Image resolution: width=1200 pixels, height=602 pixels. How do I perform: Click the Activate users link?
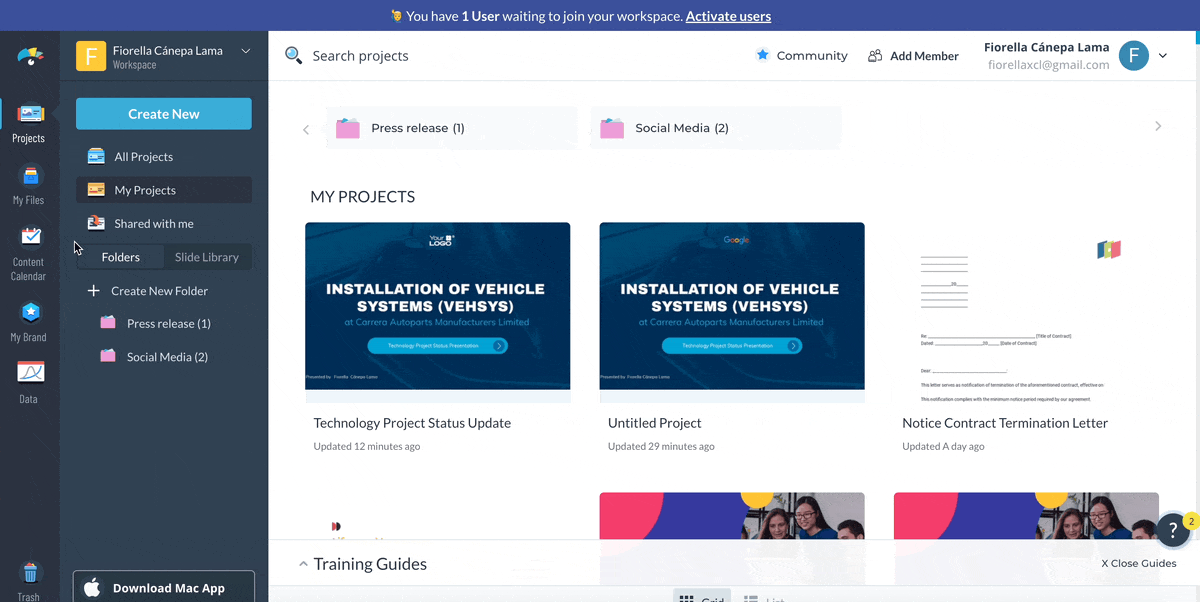pos(728,16)
